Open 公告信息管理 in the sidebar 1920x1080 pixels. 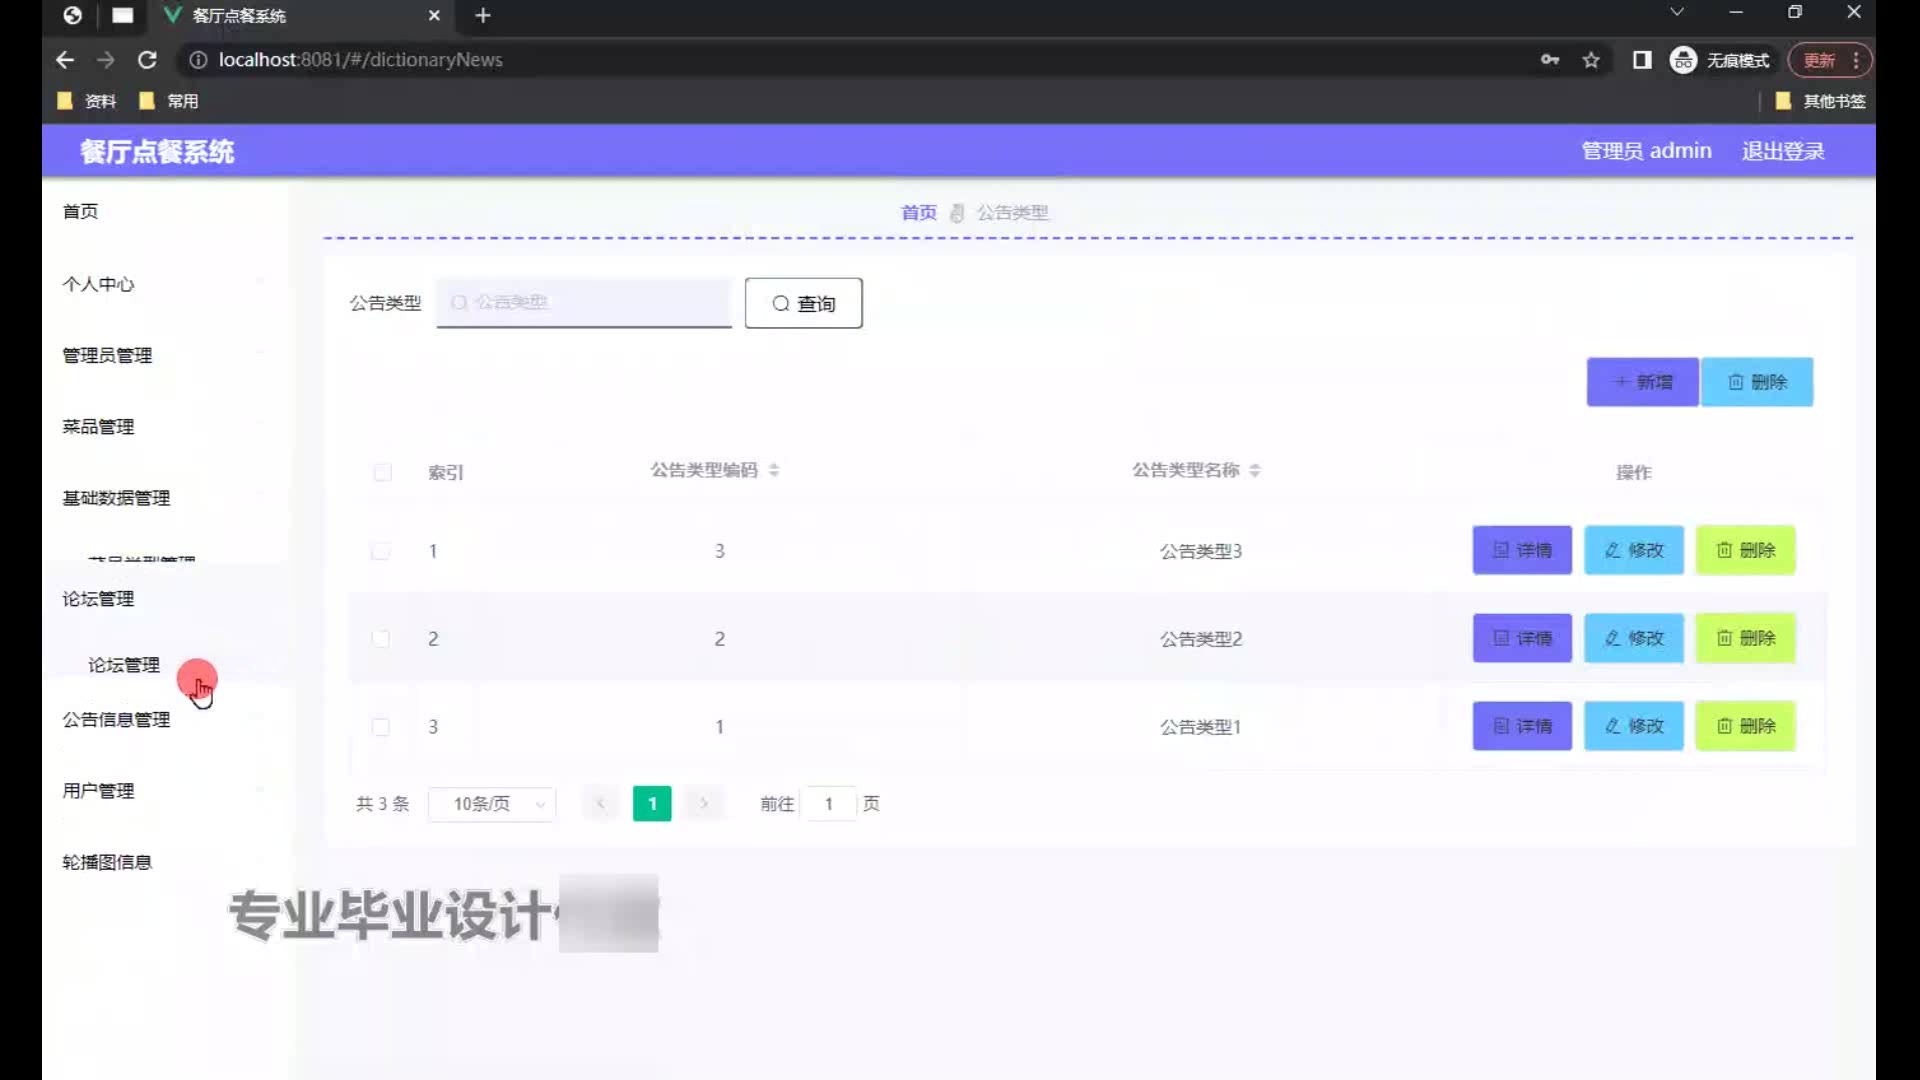(116, 720)
